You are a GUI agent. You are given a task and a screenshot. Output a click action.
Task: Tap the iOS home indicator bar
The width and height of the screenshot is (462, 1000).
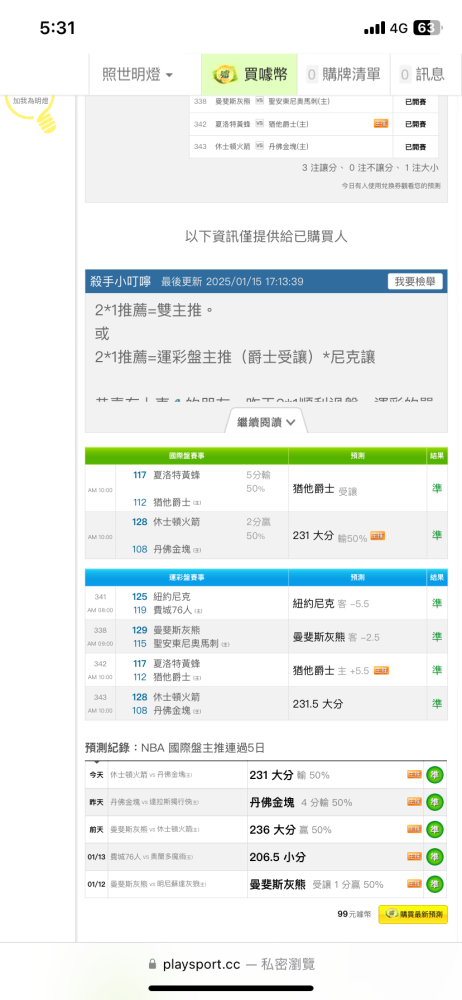tap(231, 988)
